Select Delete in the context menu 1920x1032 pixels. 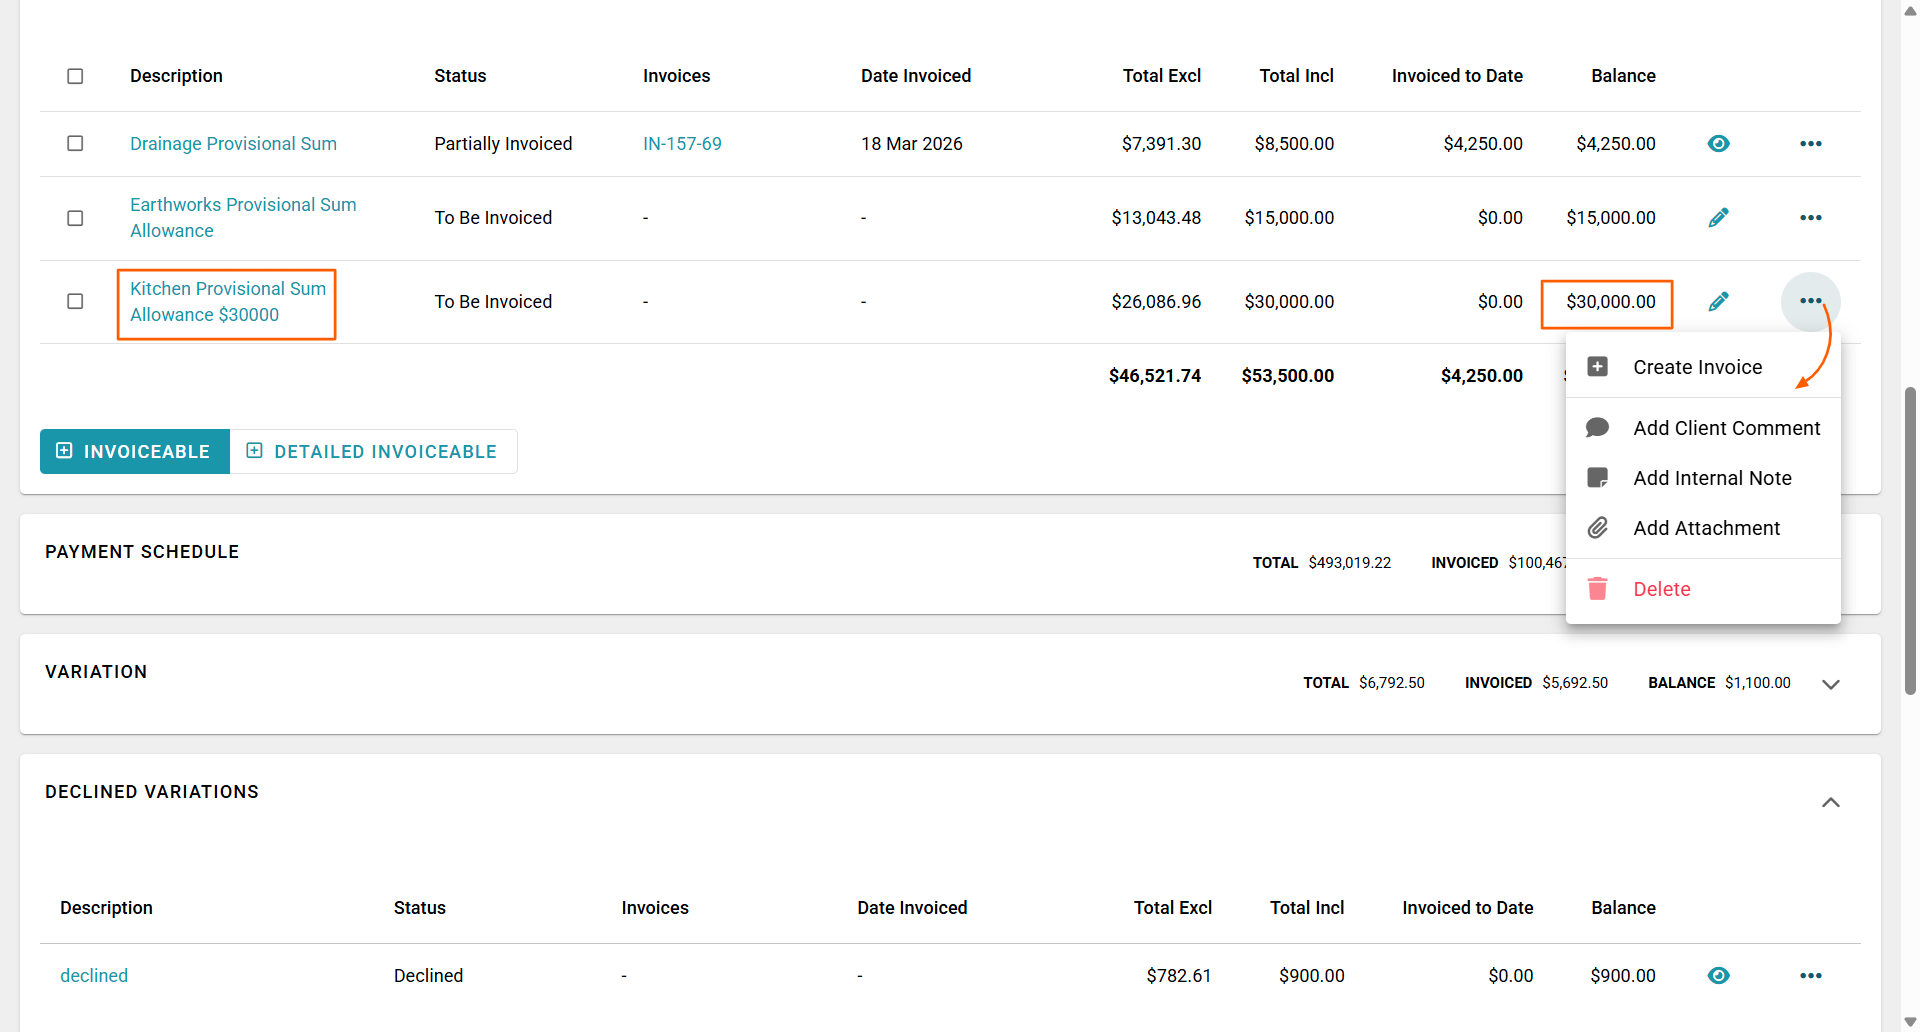click(x=1661, y=589)
